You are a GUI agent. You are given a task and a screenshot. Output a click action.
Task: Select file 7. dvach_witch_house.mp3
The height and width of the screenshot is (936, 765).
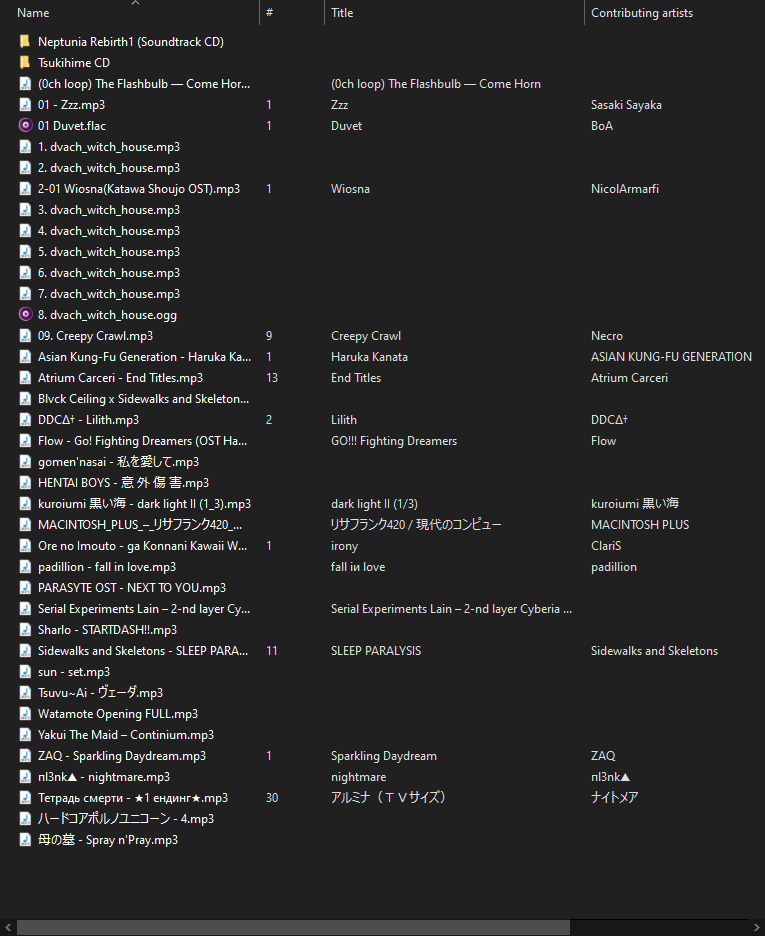tap(109, 294)
